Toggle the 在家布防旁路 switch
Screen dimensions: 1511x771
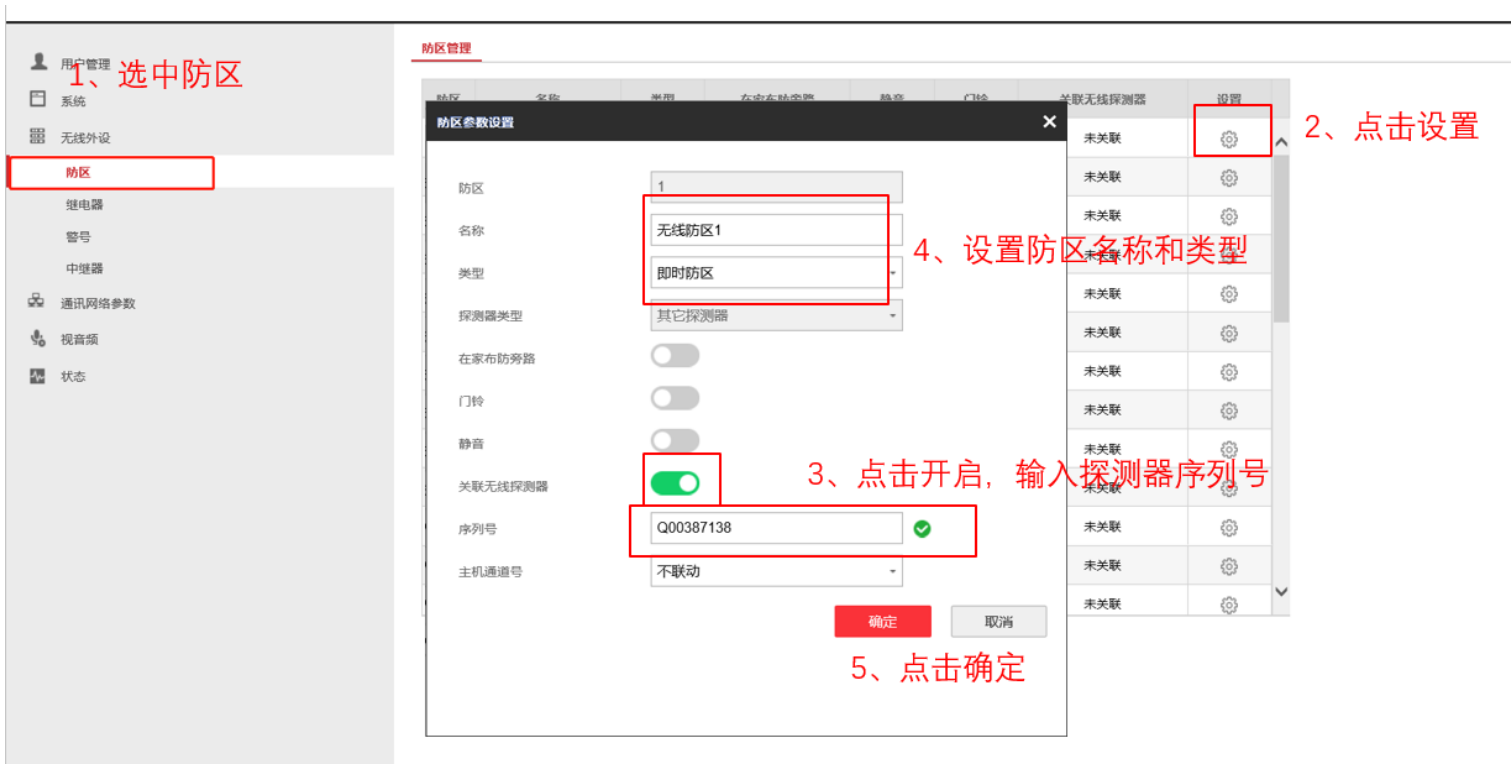(x=675, y=356)
